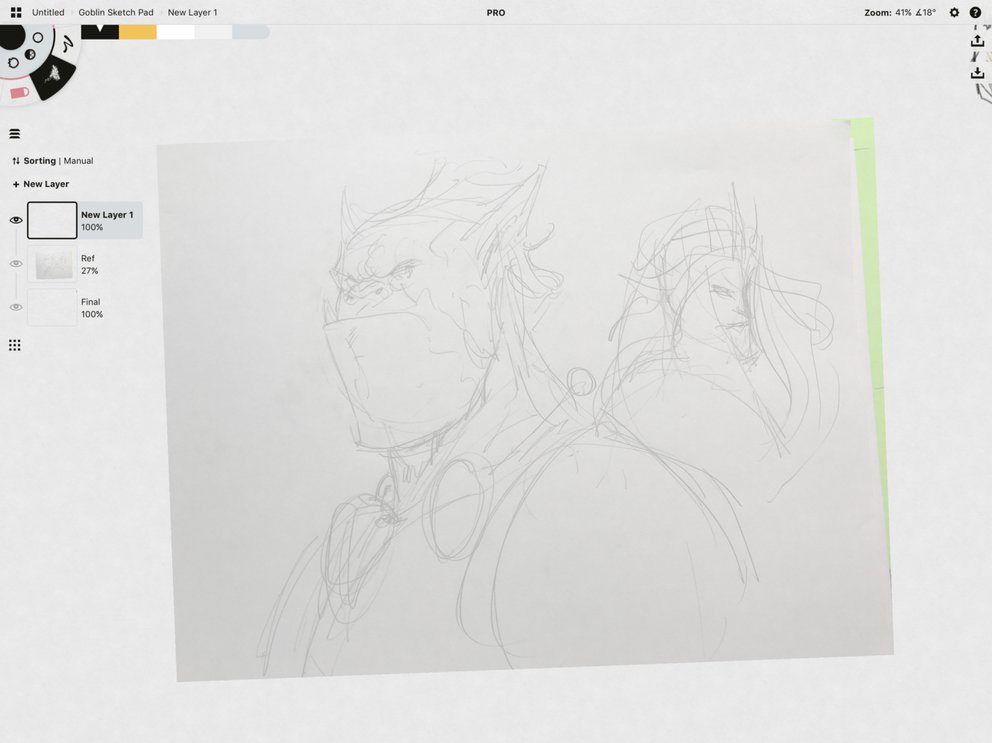This screenshot has height=743, width=992.
Task: Tap the canvas angle 18 degrees control
Action: (926, 12)
